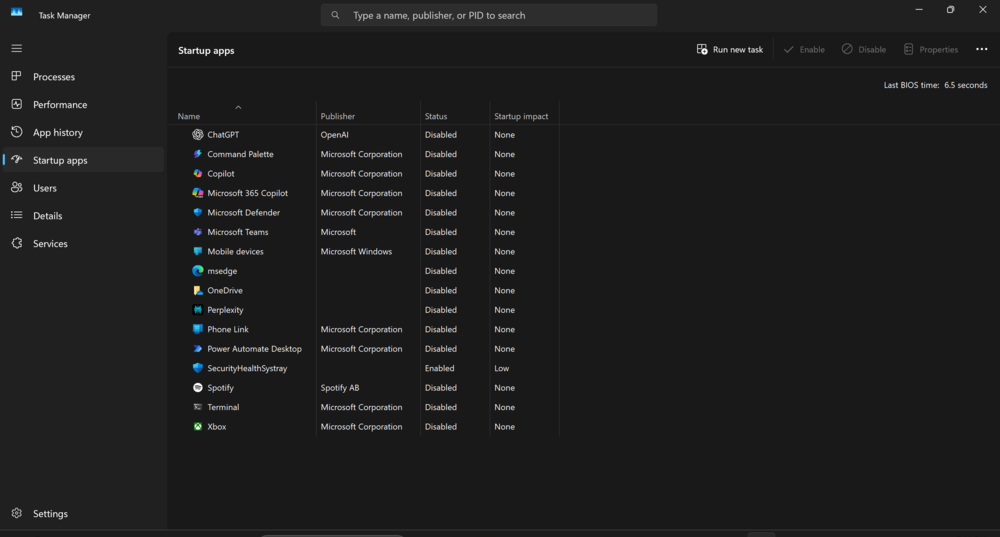Go to the Users page
The height and width of the screenshot is (537, 1000).
84,188
